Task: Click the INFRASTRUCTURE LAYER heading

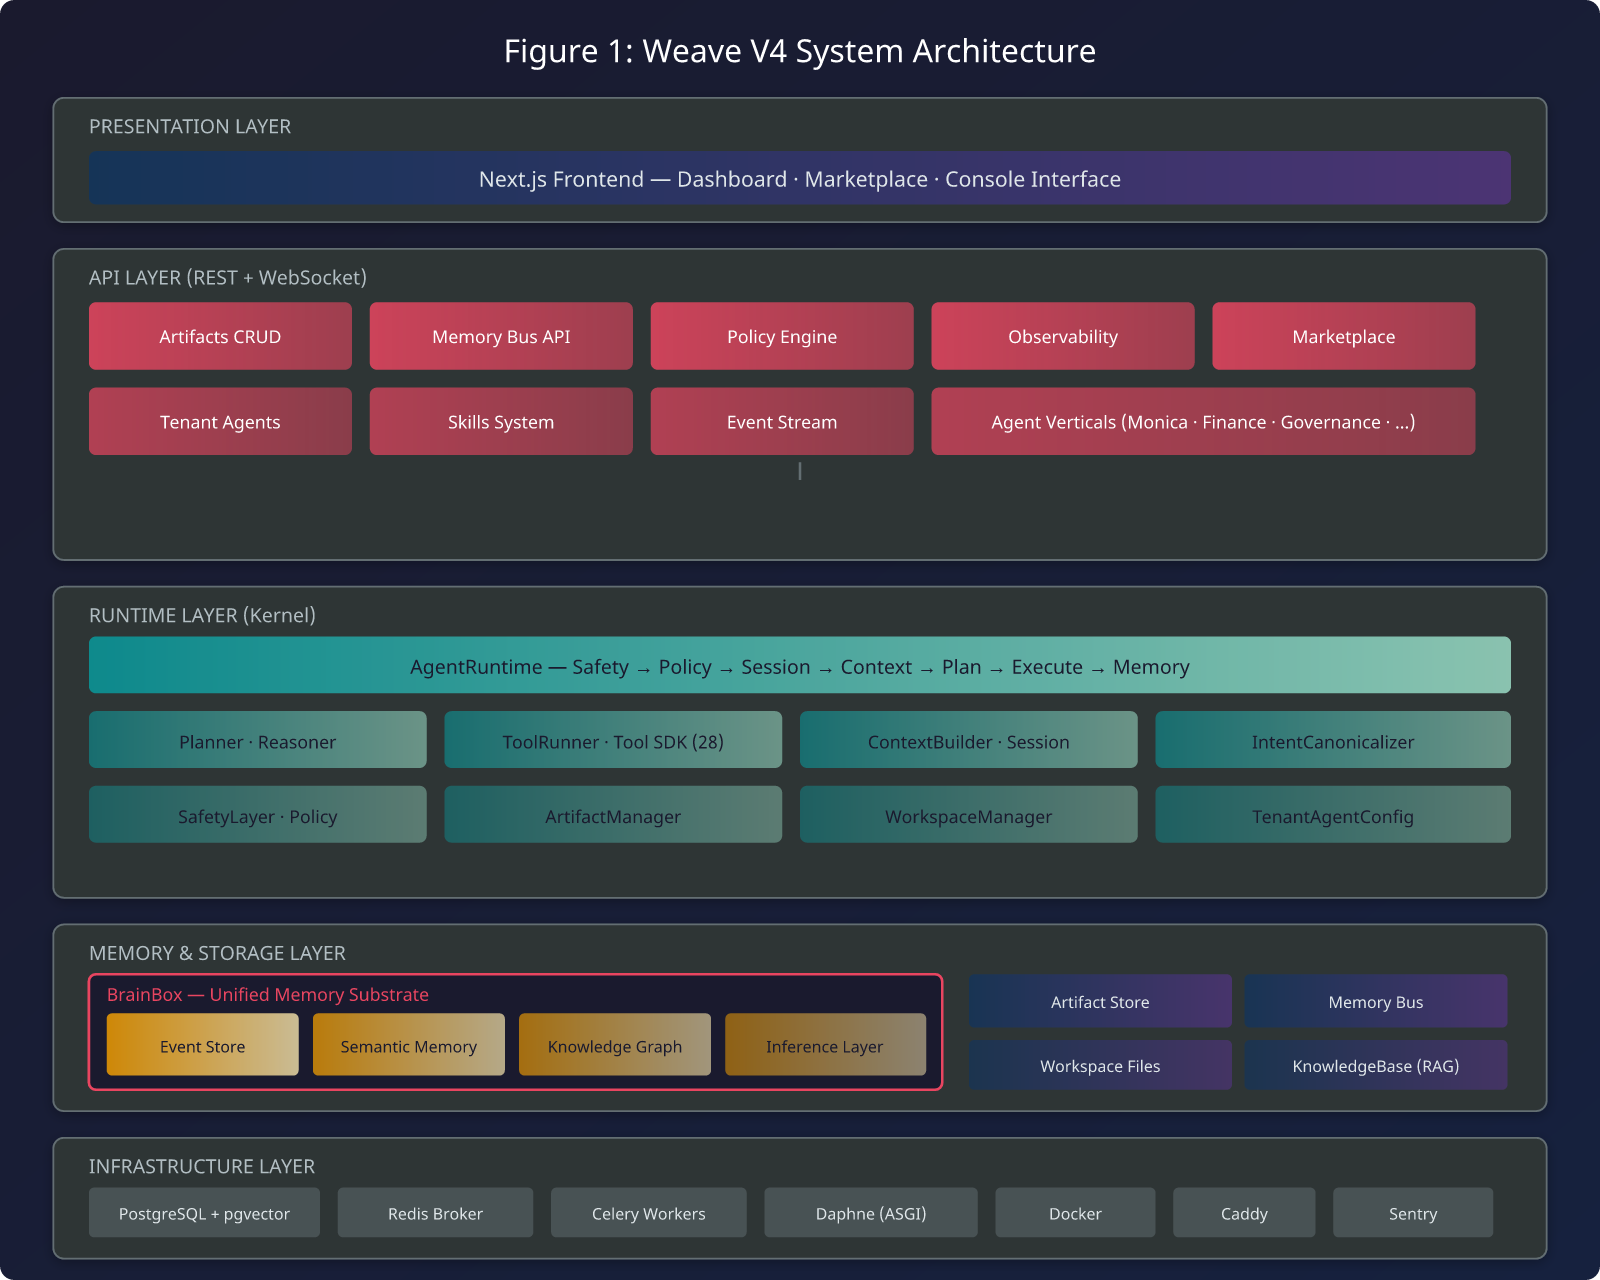Action: (x=202, y=1166)
